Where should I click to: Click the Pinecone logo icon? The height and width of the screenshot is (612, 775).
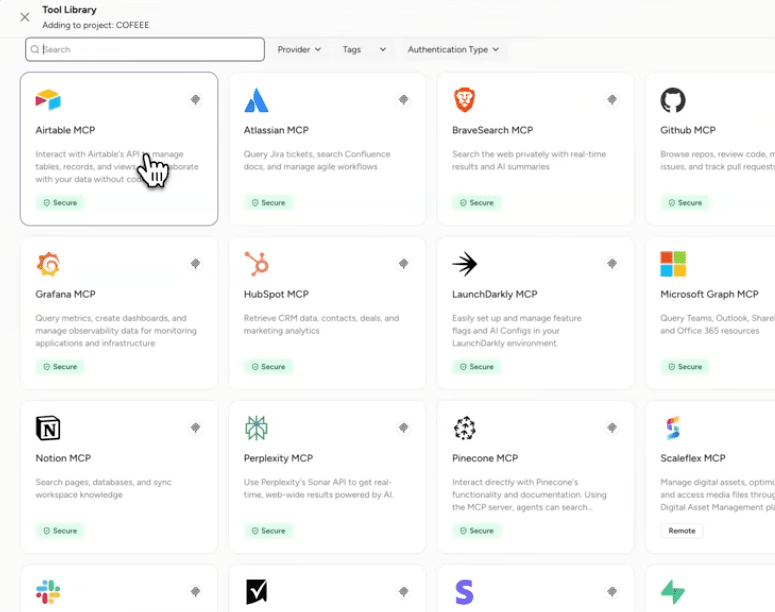pyautogui.click(x=465, y=428)
